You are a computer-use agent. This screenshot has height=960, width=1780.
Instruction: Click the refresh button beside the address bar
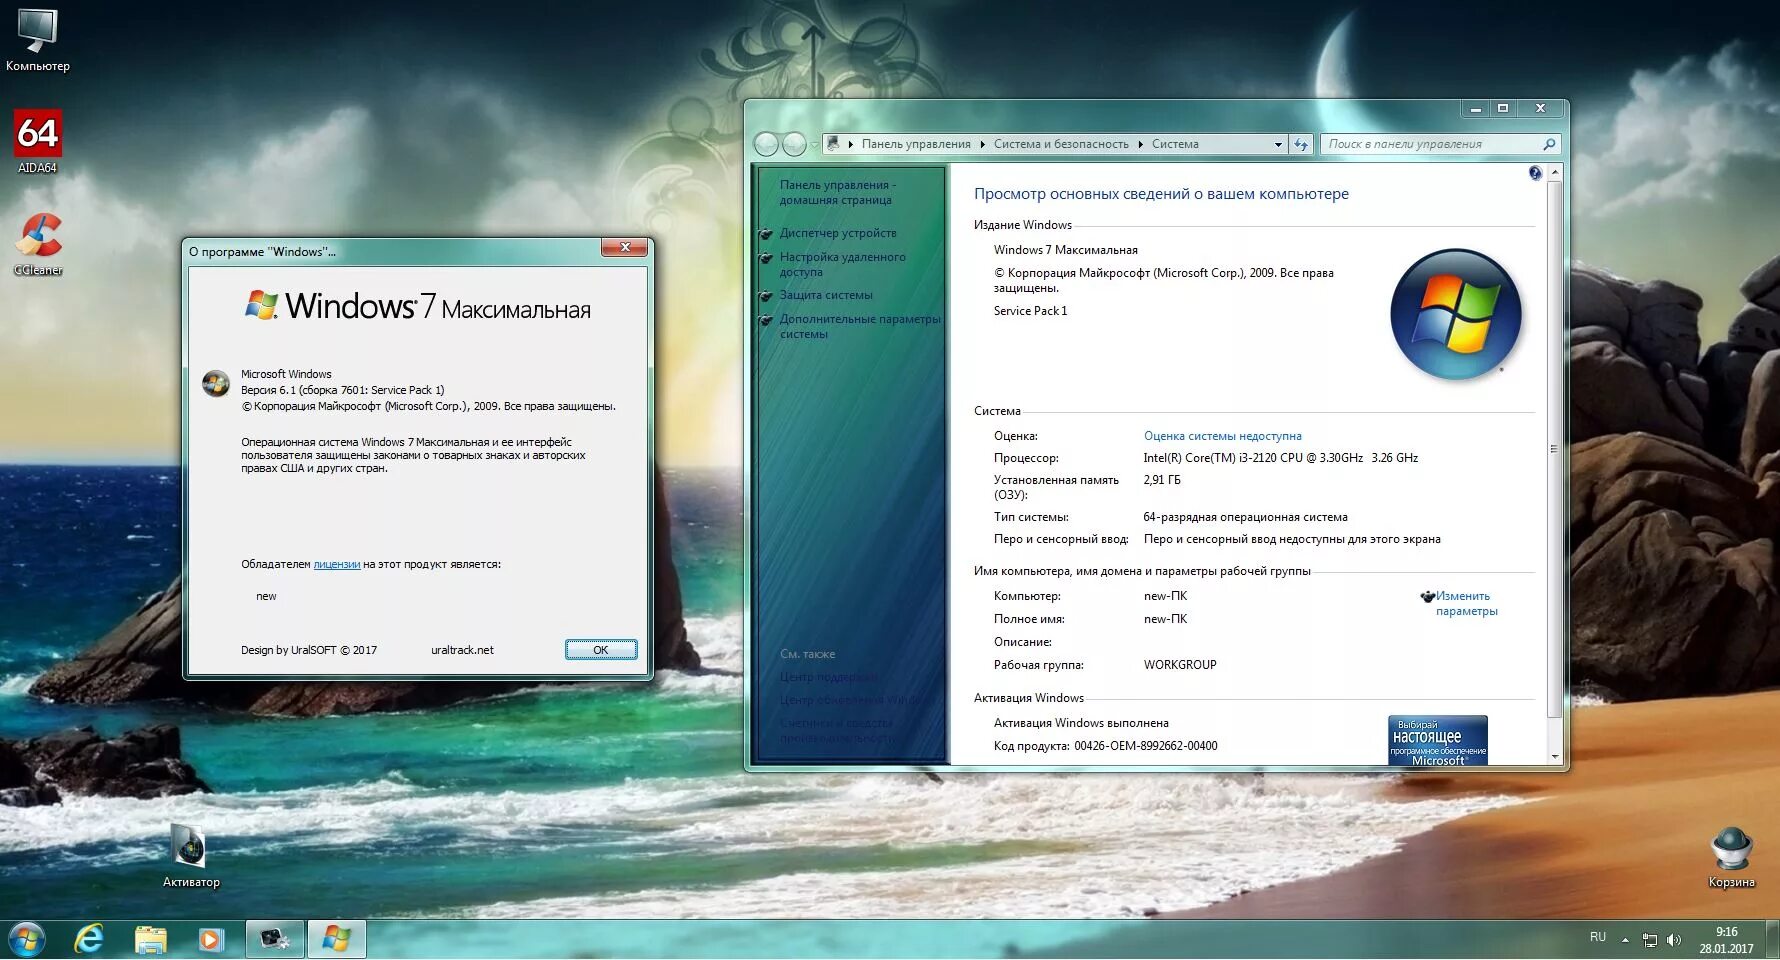pyautogui.click(x=1301, y=144)
